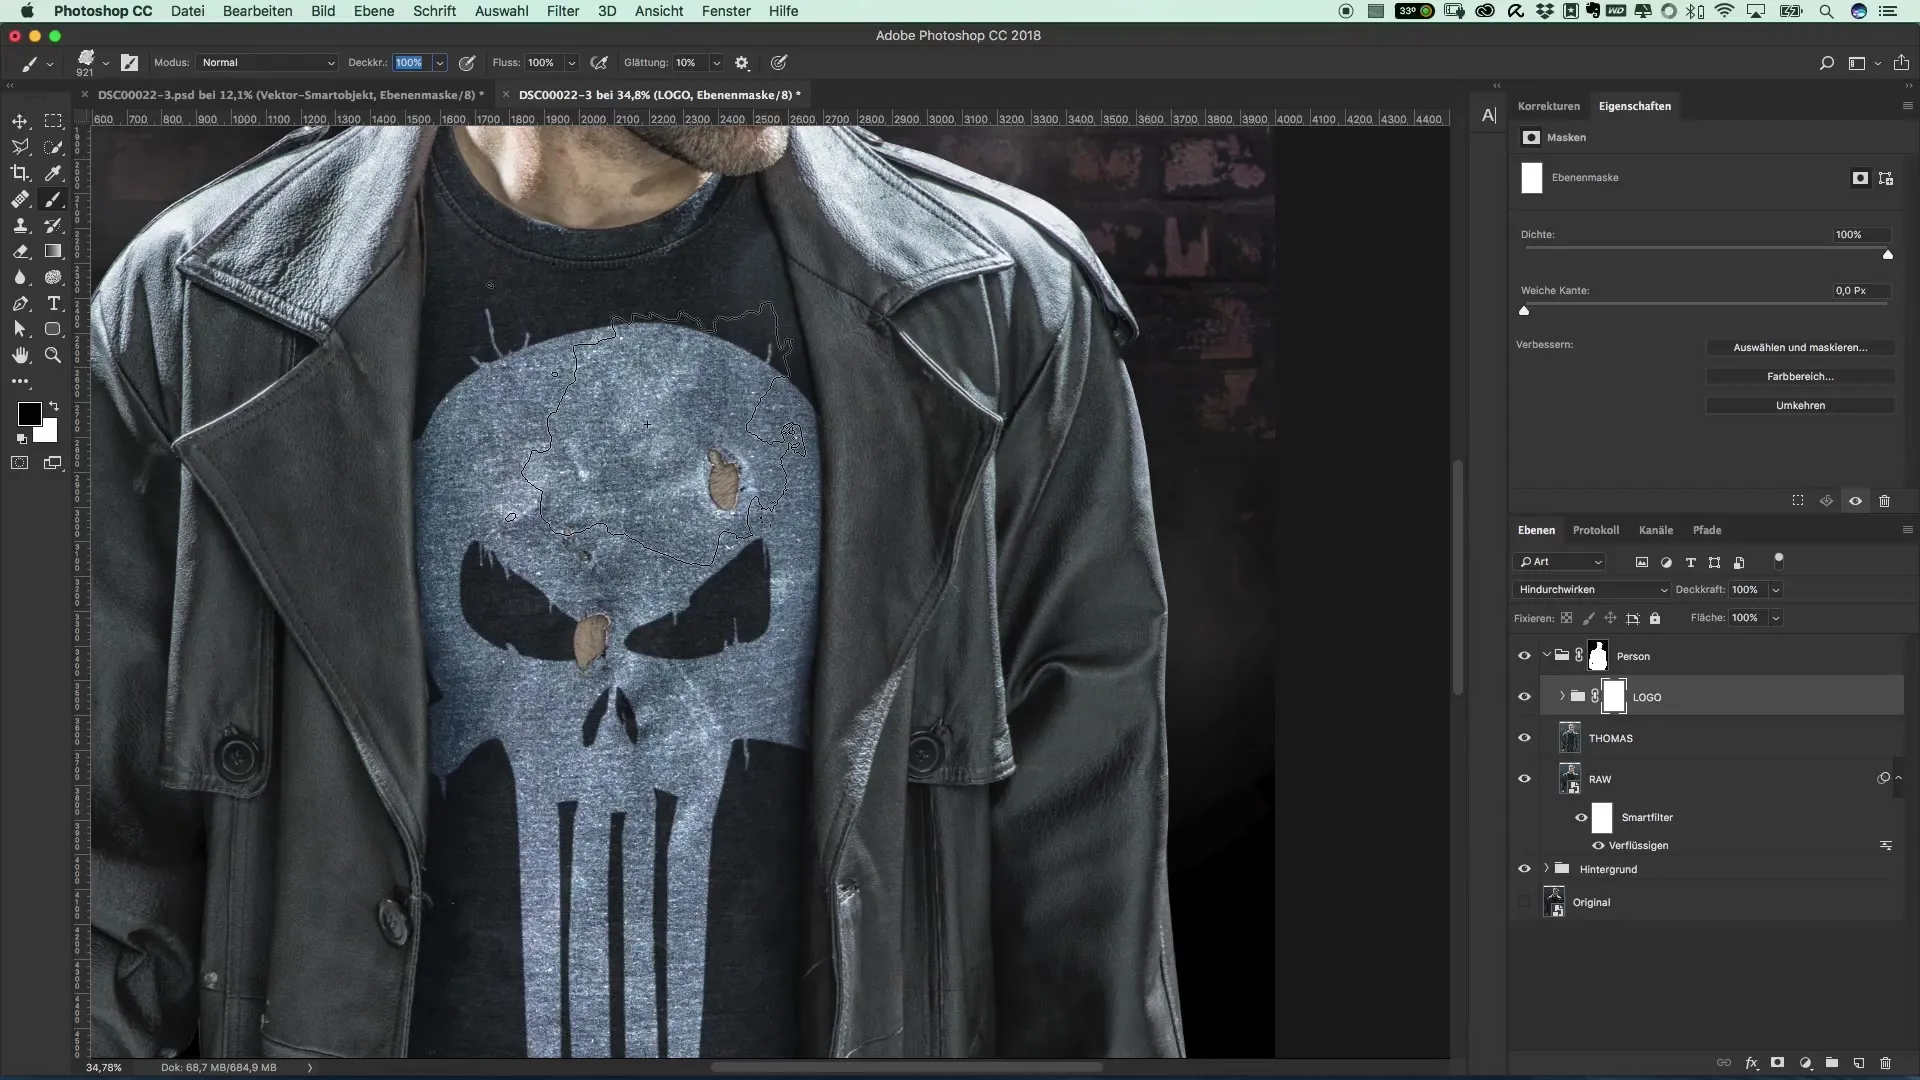Image resolution: width=1920 pixels, height=1080 pixels.
Task: Select the Eyedropper tool
Action: (x=54, y=173)
